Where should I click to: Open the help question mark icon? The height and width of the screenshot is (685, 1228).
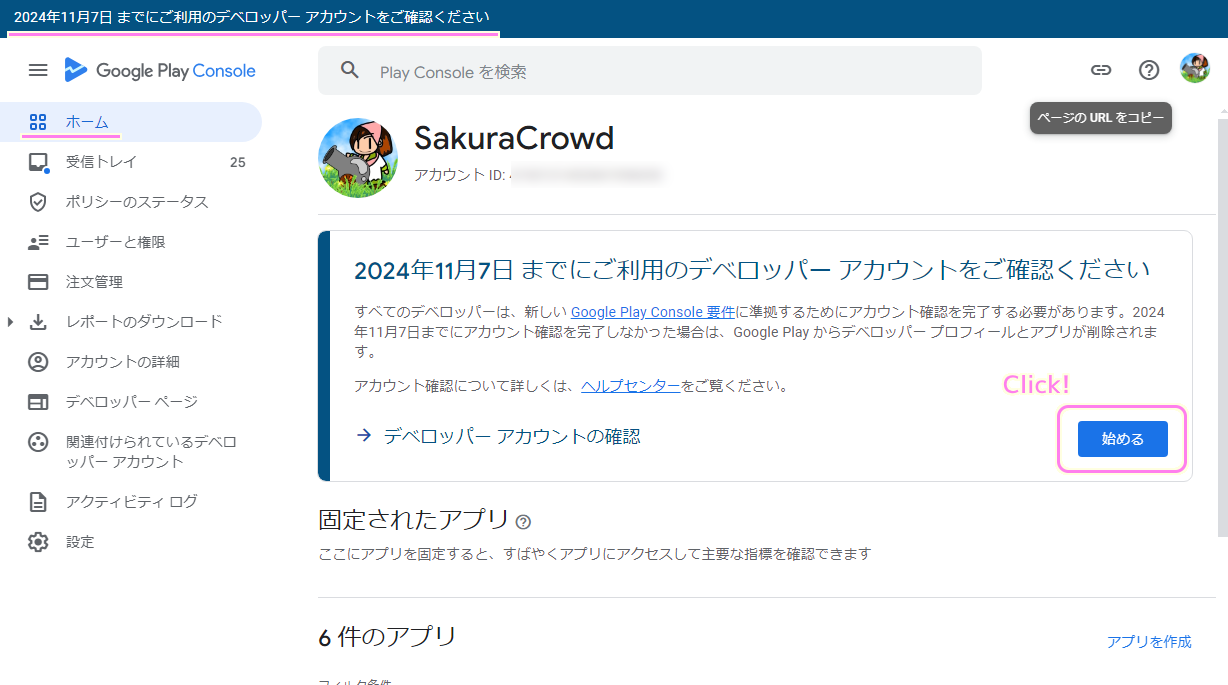[x=1149, y=70]
